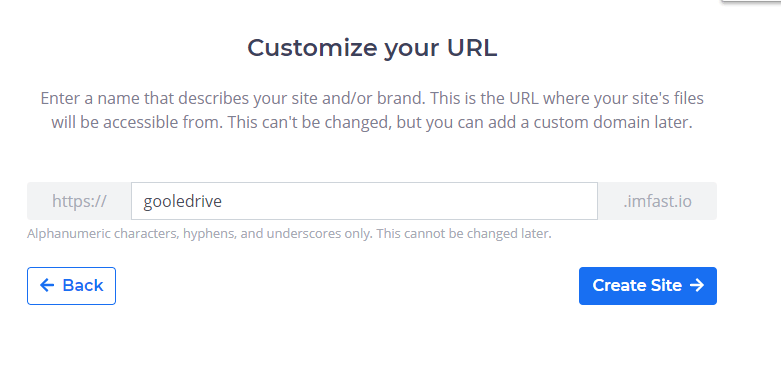Click the word 'Customize' in the heading
Viewport: 781px width, 389px height.
312,48
